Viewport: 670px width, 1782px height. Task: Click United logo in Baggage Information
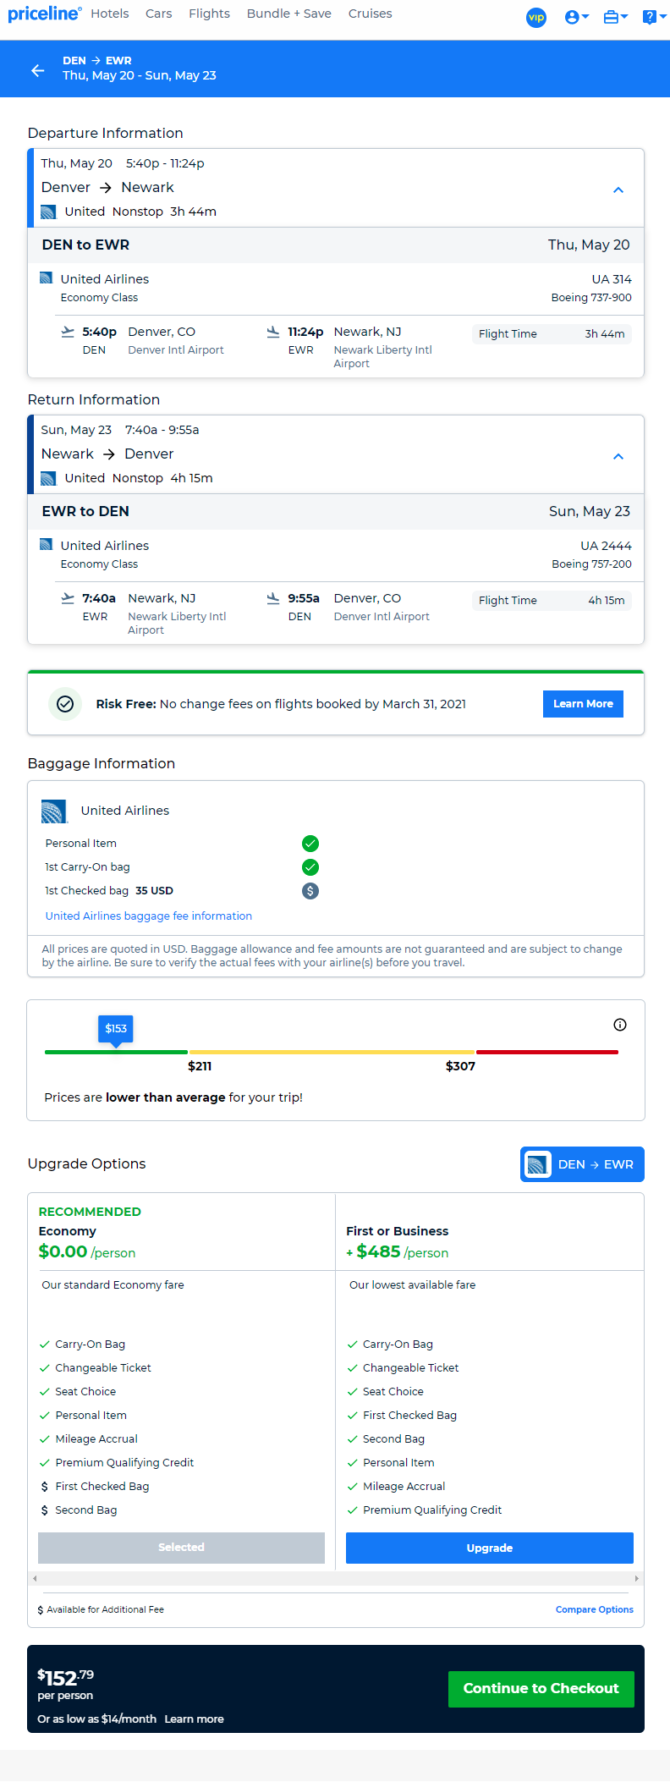coord(54,811)
